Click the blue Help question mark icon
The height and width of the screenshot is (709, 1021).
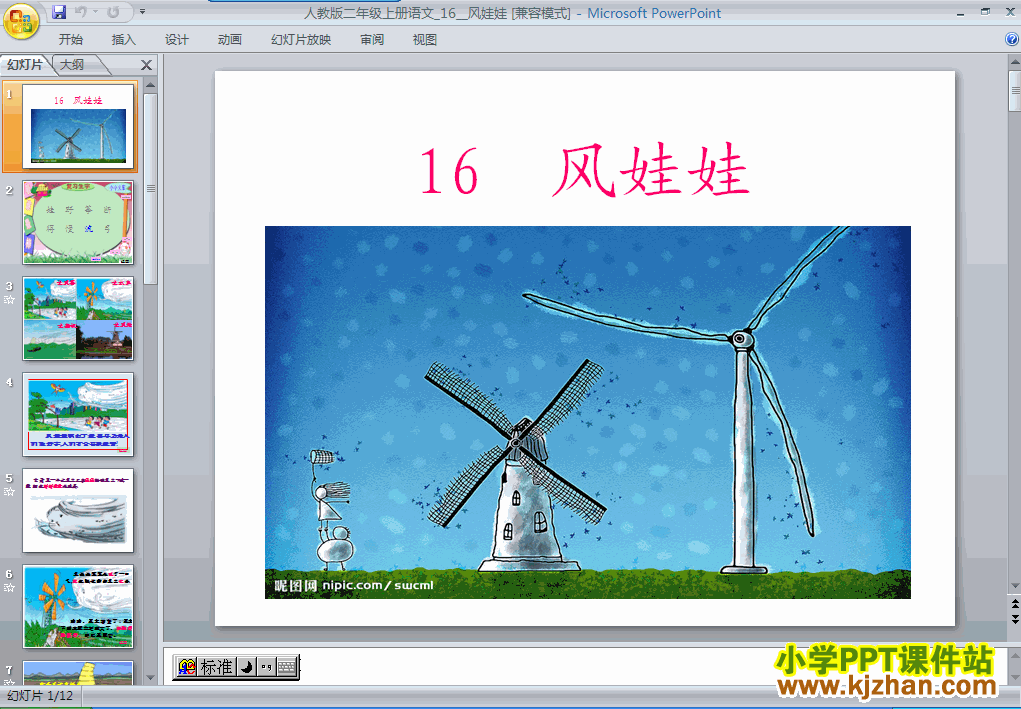click(1012, 40)
